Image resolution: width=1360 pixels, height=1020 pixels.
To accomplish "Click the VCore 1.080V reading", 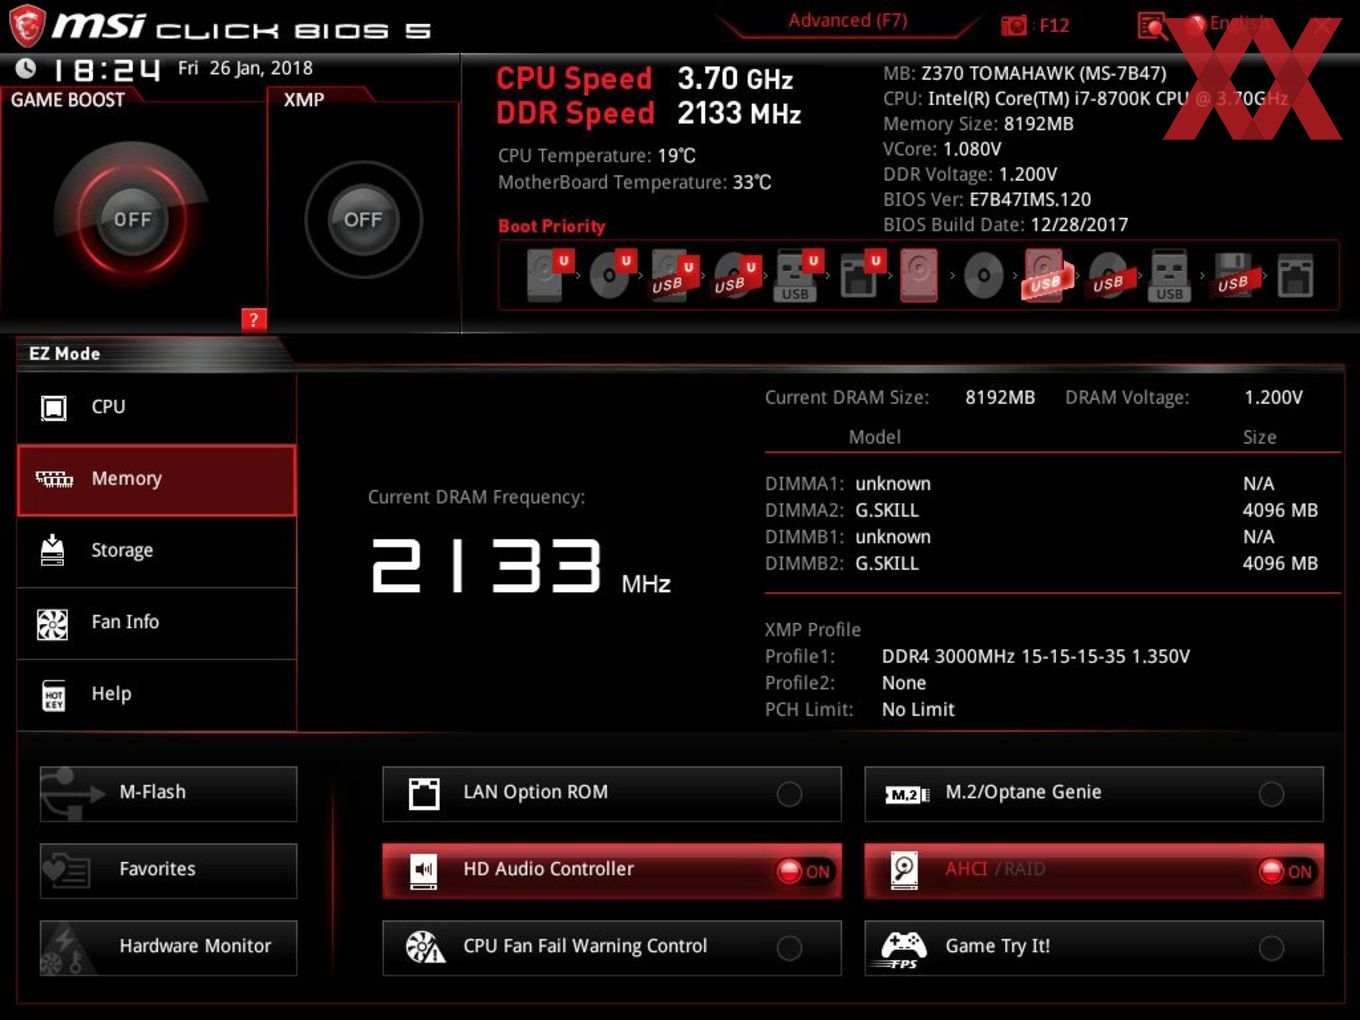I will [x=942, y=149].
